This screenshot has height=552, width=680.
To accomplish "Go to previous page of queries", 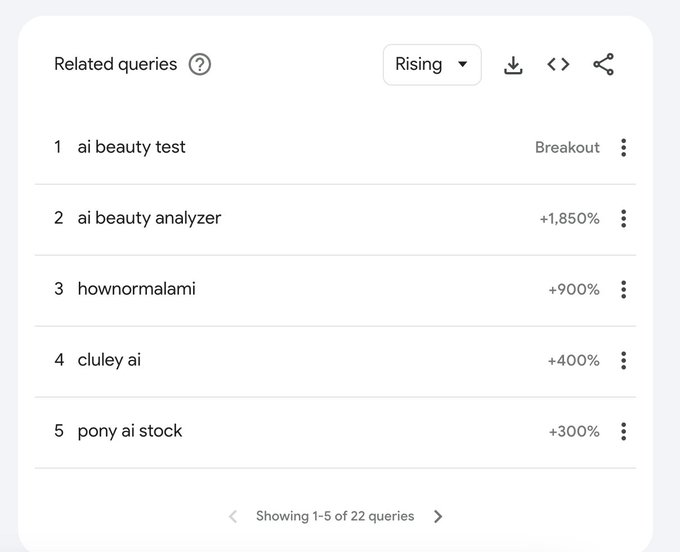I will tap(233, 516).
